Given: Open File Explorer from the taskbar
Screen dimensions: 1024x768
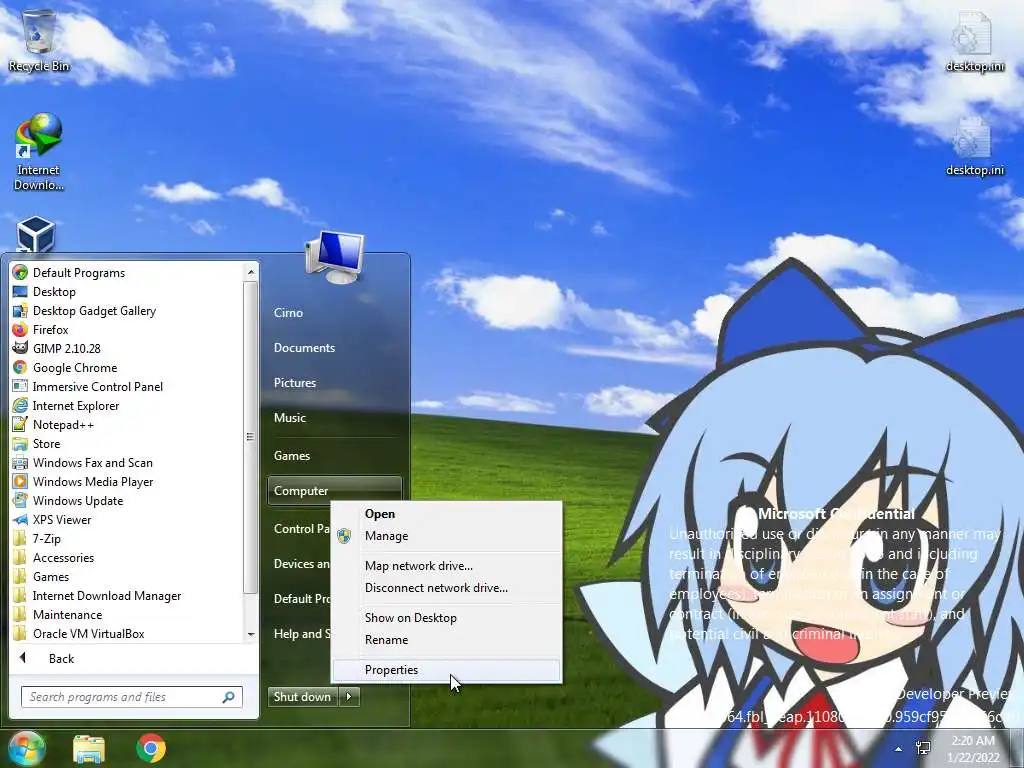Looking at the screenshot, I should pos(89,749).
